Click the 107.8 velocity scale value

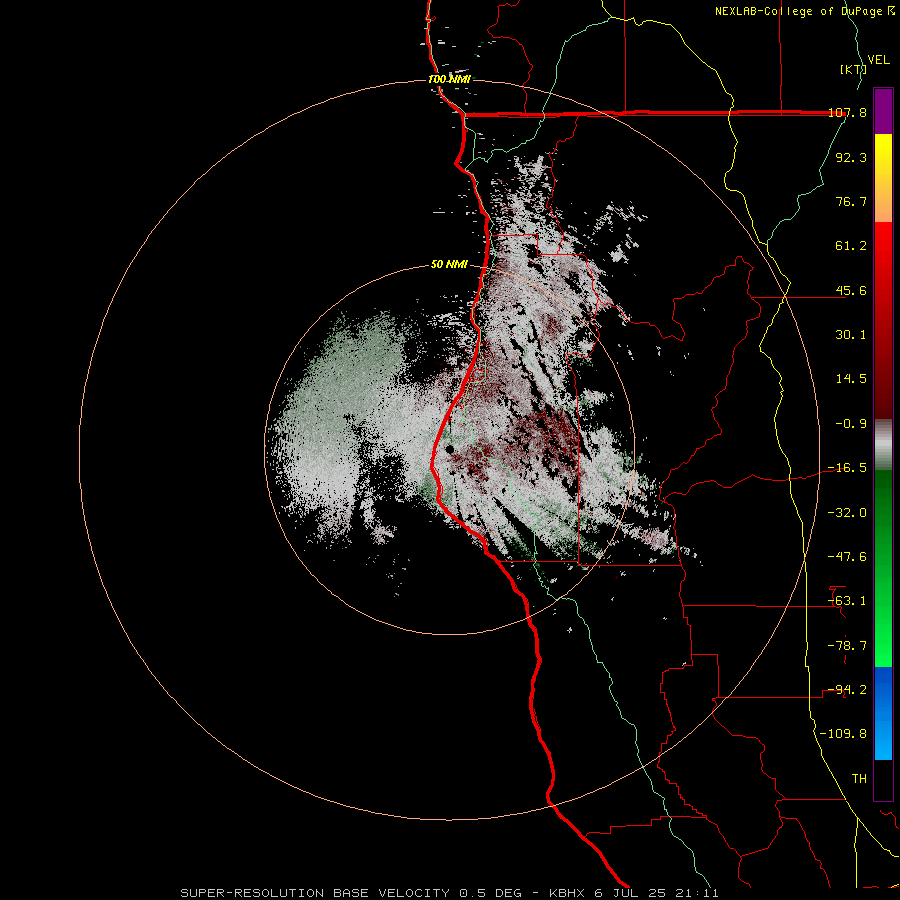point(847,112)
